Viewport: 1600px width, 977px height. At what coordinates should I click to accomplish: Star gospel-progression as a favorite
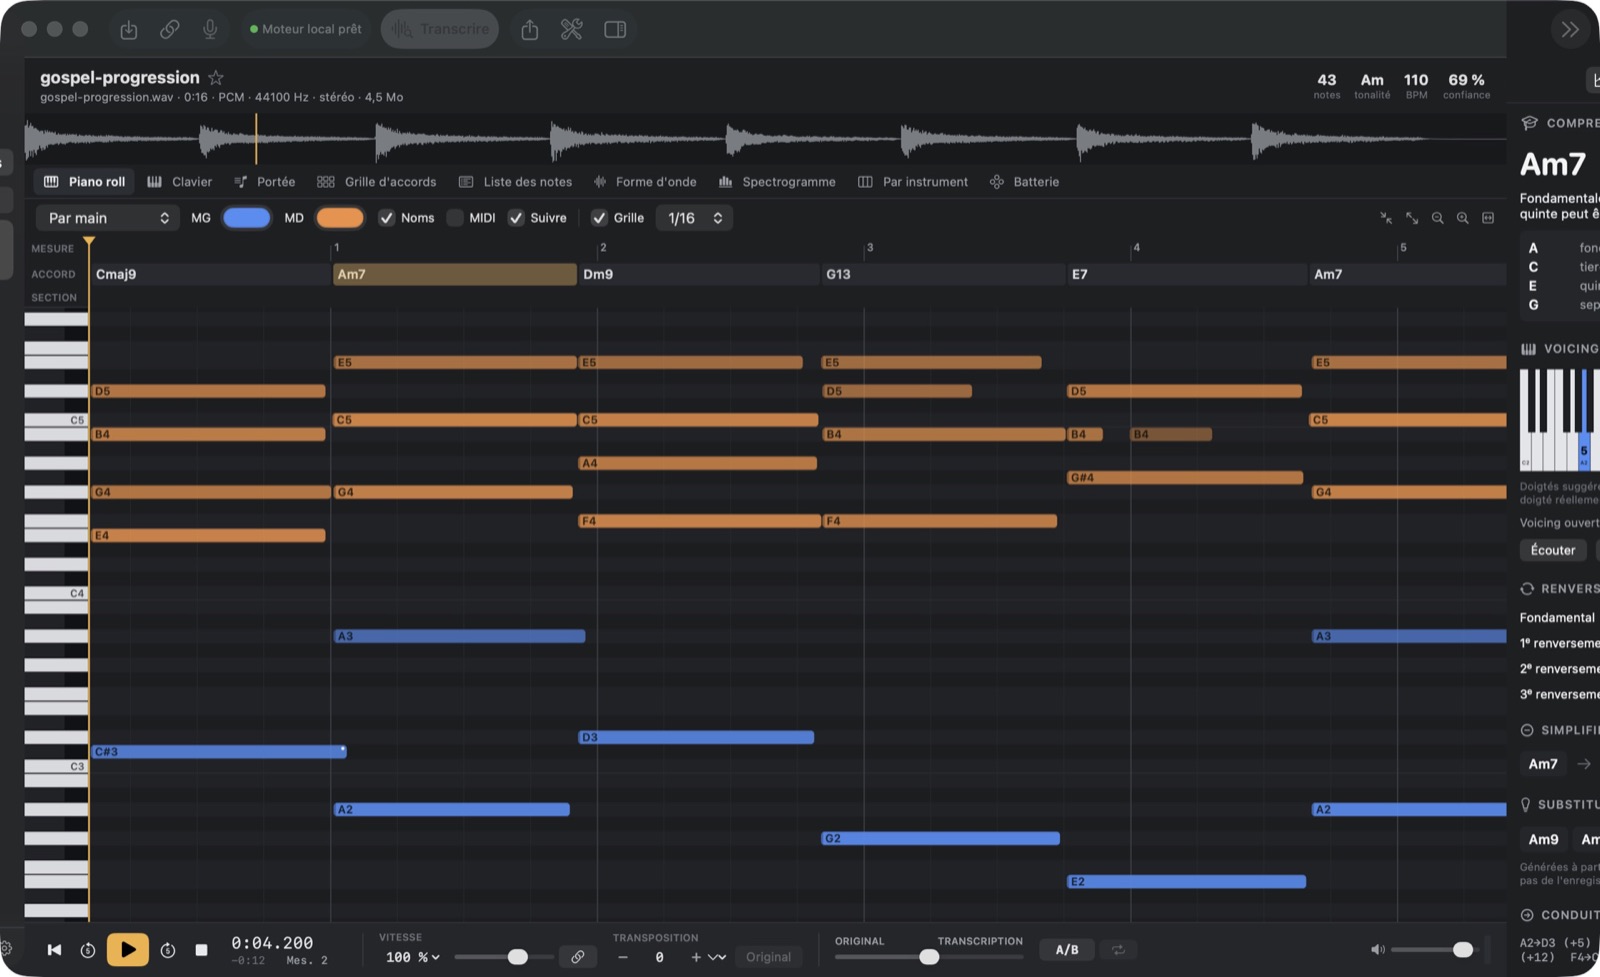click(216, 78)
